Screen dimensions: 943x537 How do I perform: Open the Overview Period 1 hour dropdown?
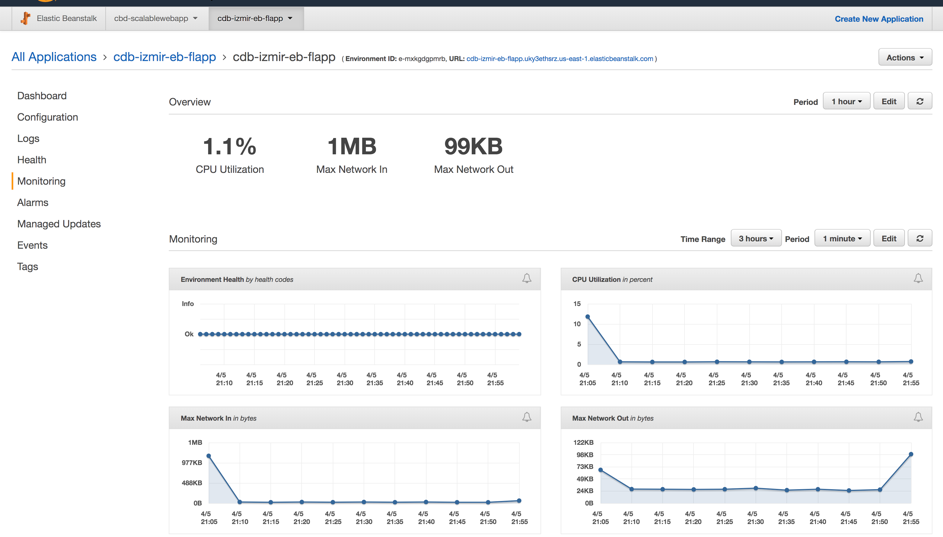[x=847, y=102]
